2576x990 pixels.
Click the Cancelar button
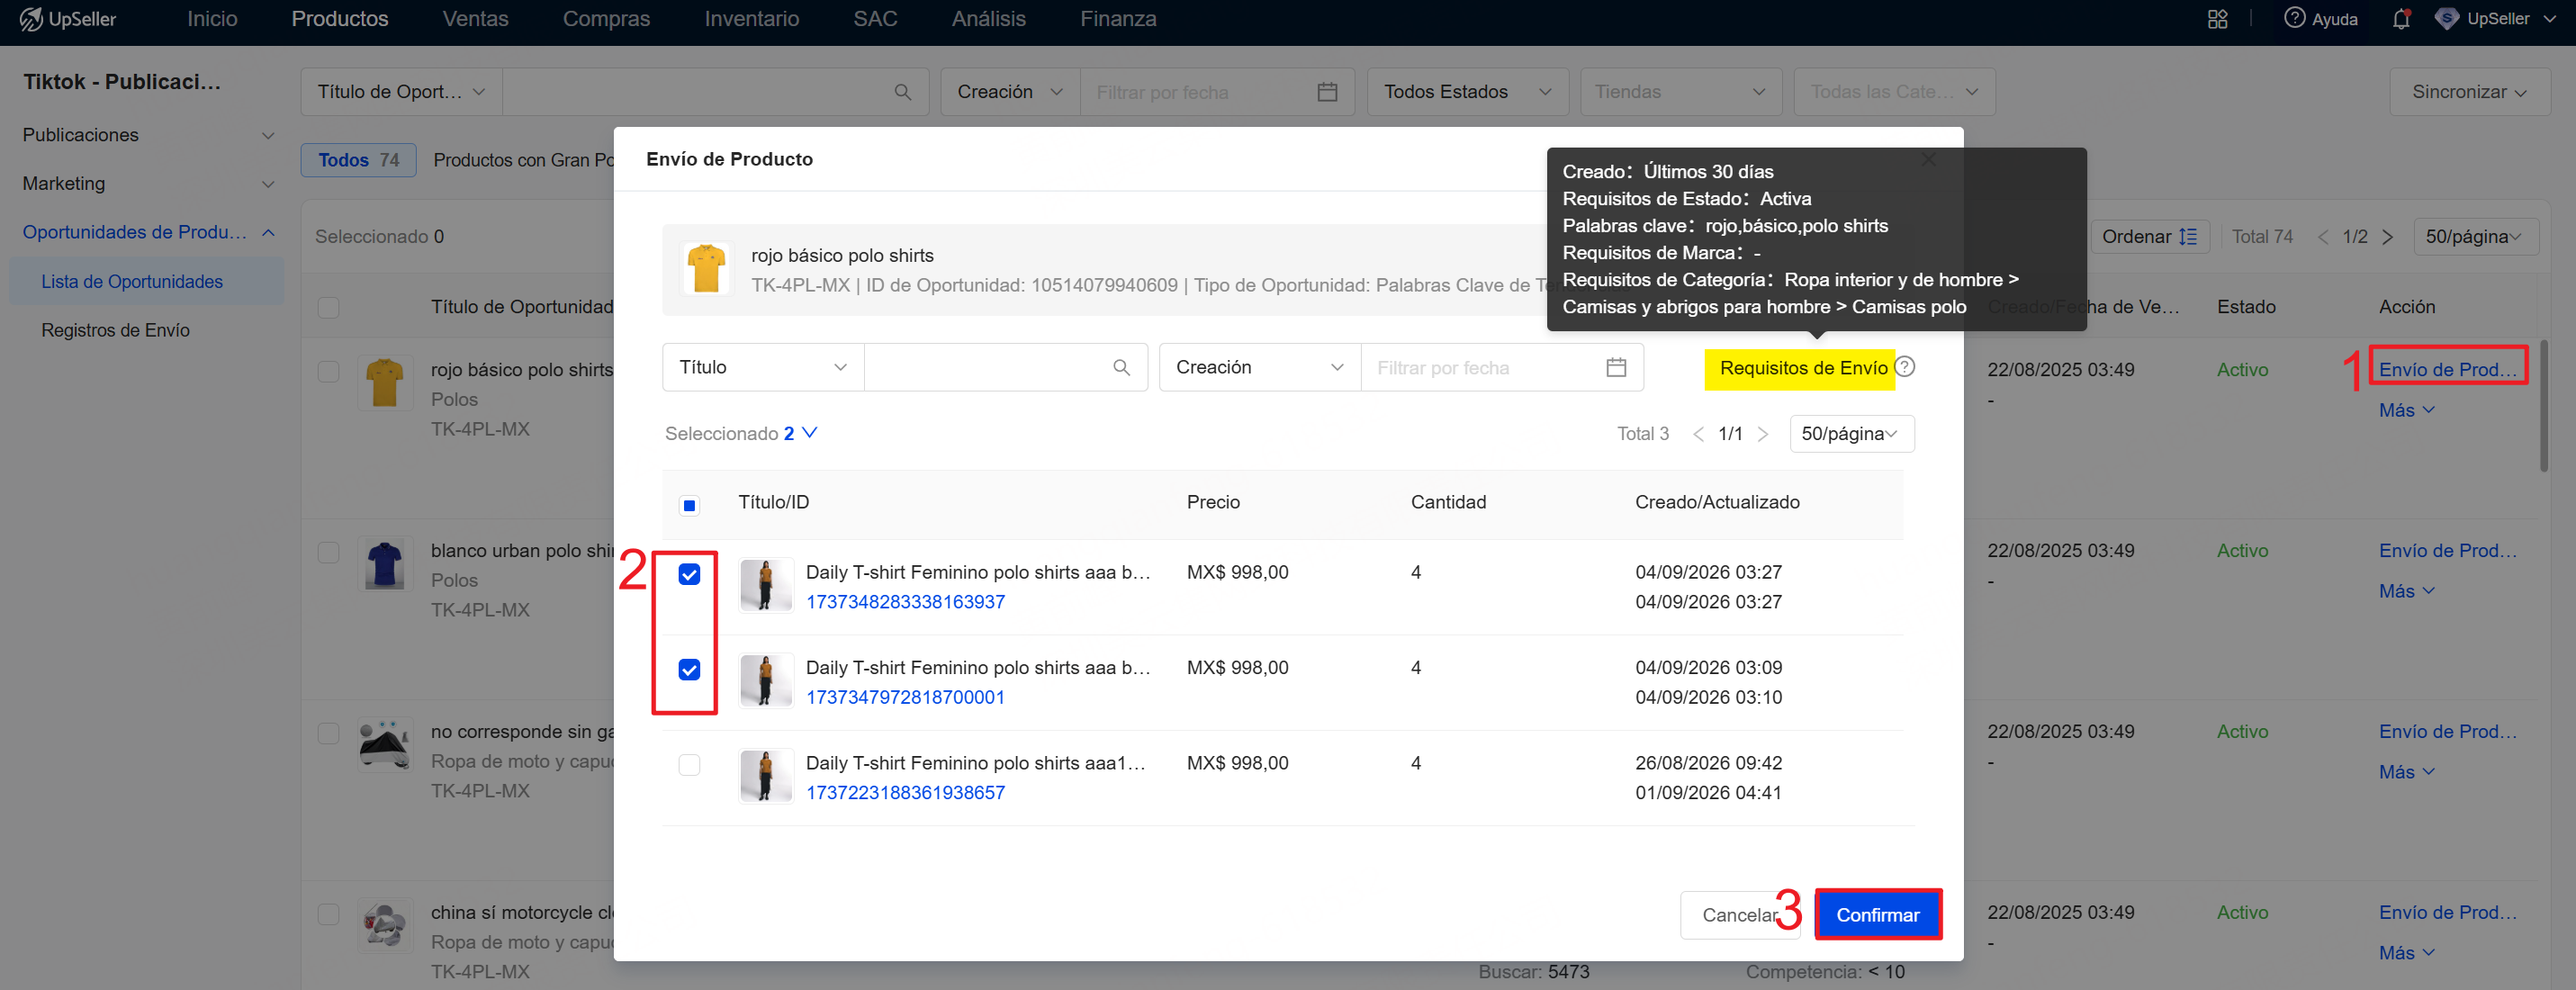(x=1739, y=915)
